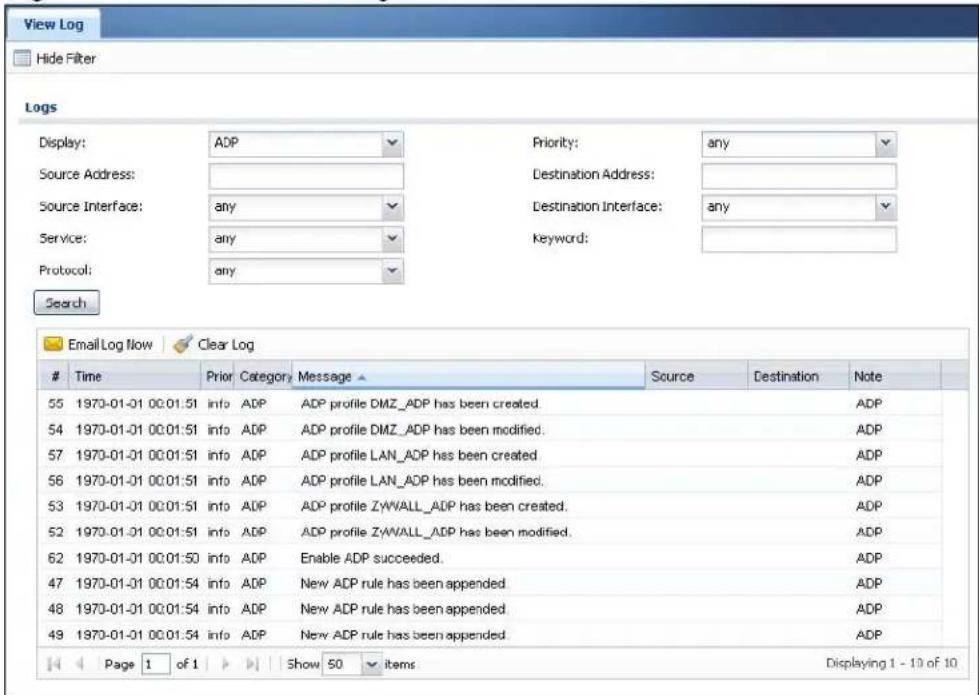Select log row number 48
Viewport: 979px width, 695px height.
pos(489,609)
